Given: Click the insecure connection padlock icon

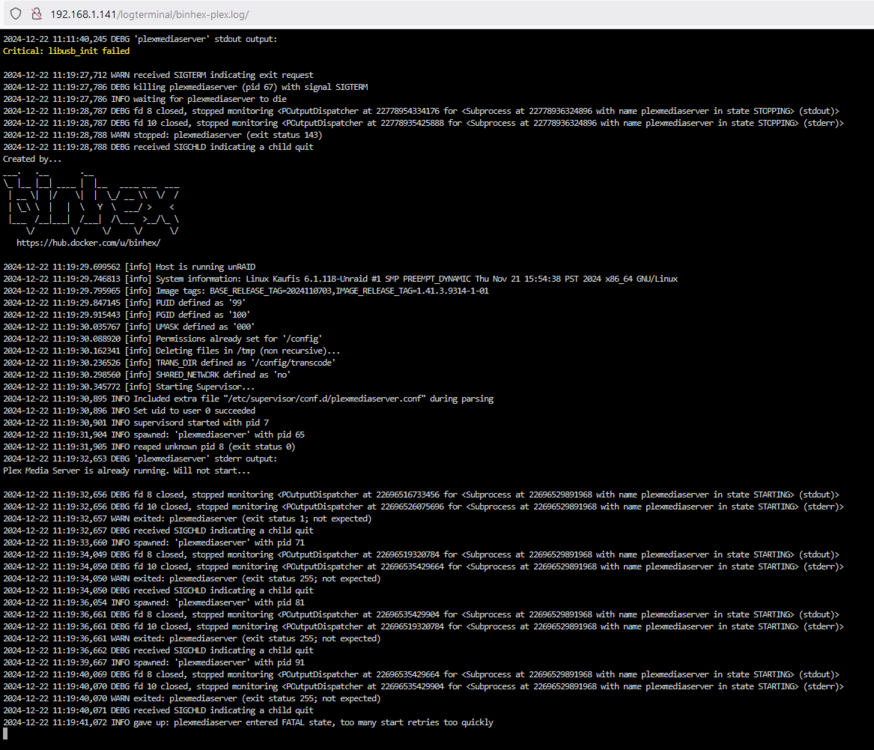Looking at the screenshot, I should click(37, 14).
